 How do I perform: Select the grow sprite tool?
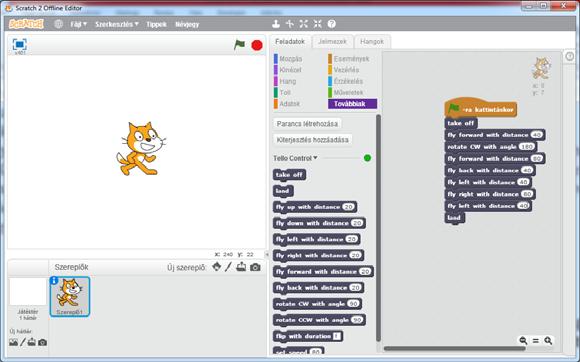(304, 24)
